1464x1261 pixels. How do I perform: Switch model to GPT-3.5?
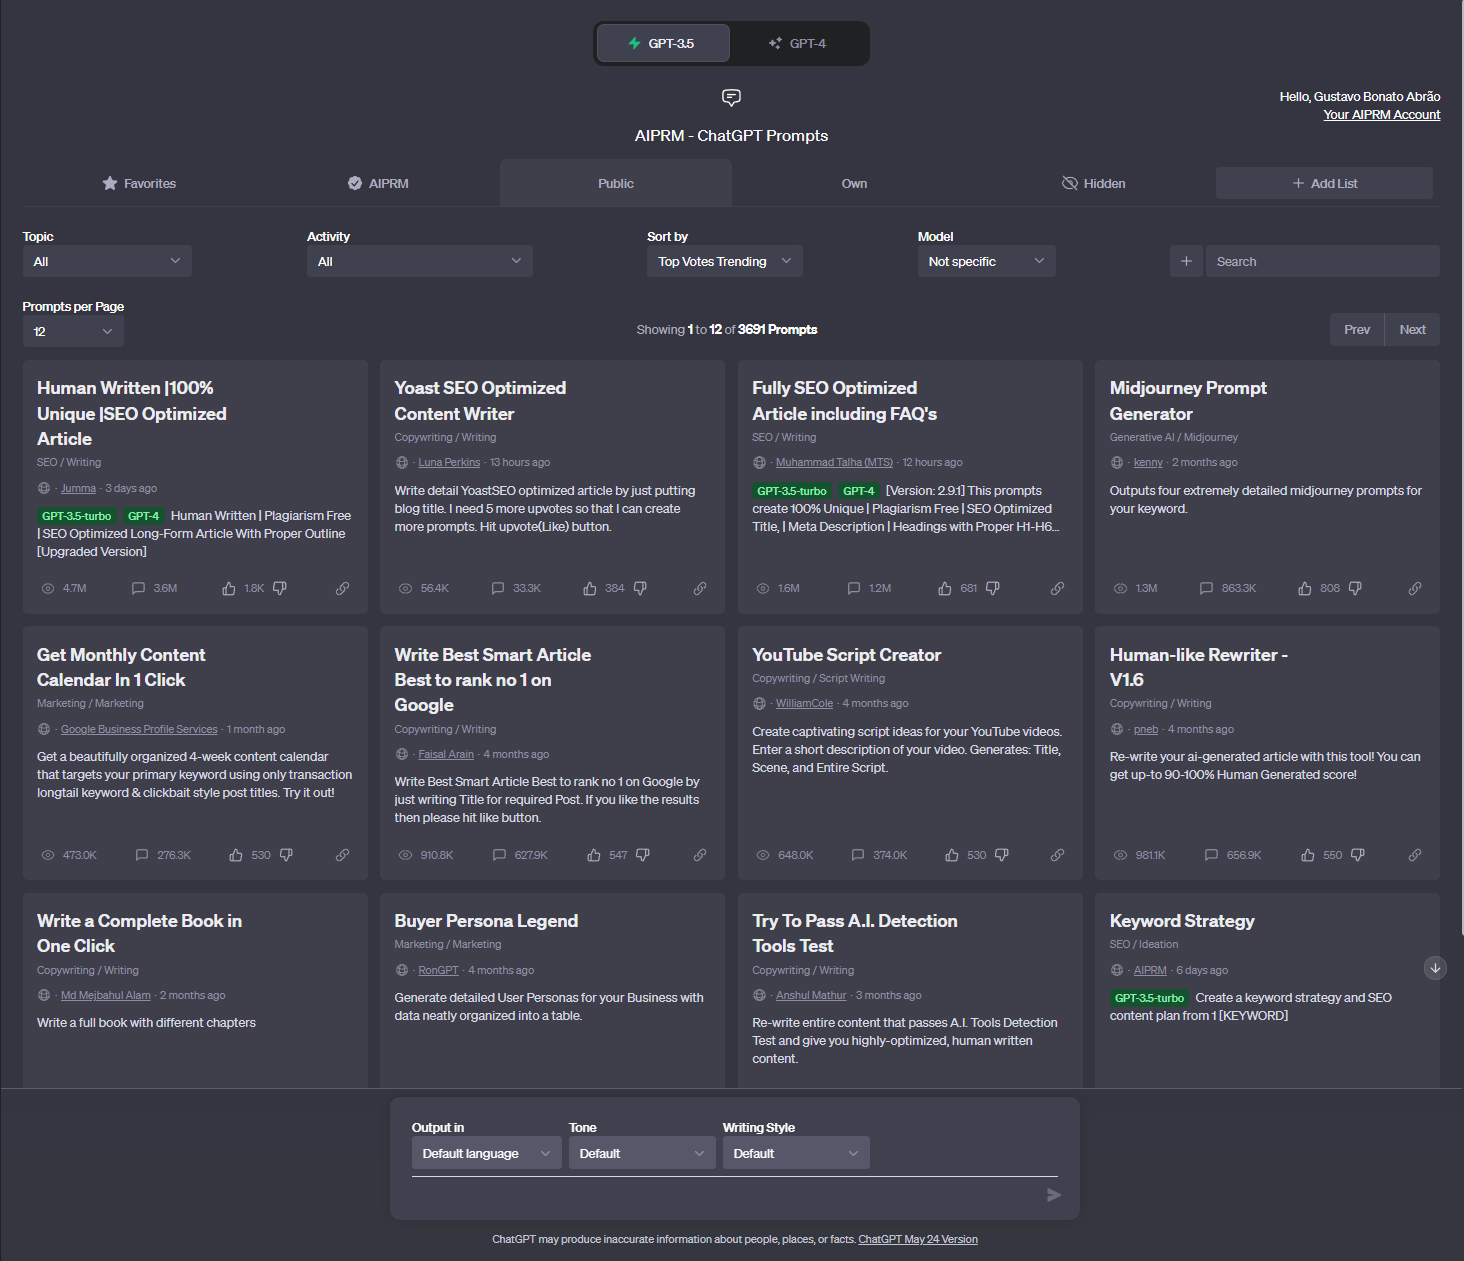[663, 43]
